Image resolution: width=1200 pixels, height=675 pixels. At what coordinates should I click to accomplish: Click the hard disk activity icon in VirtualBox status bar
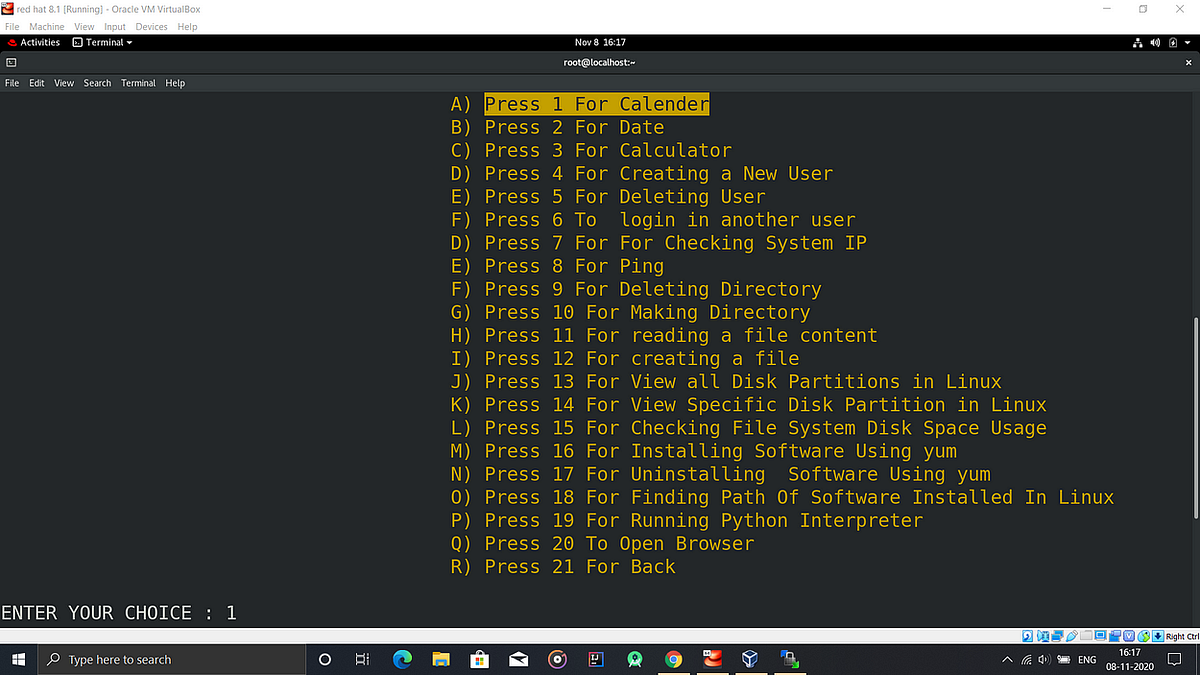coord(1027,636)
